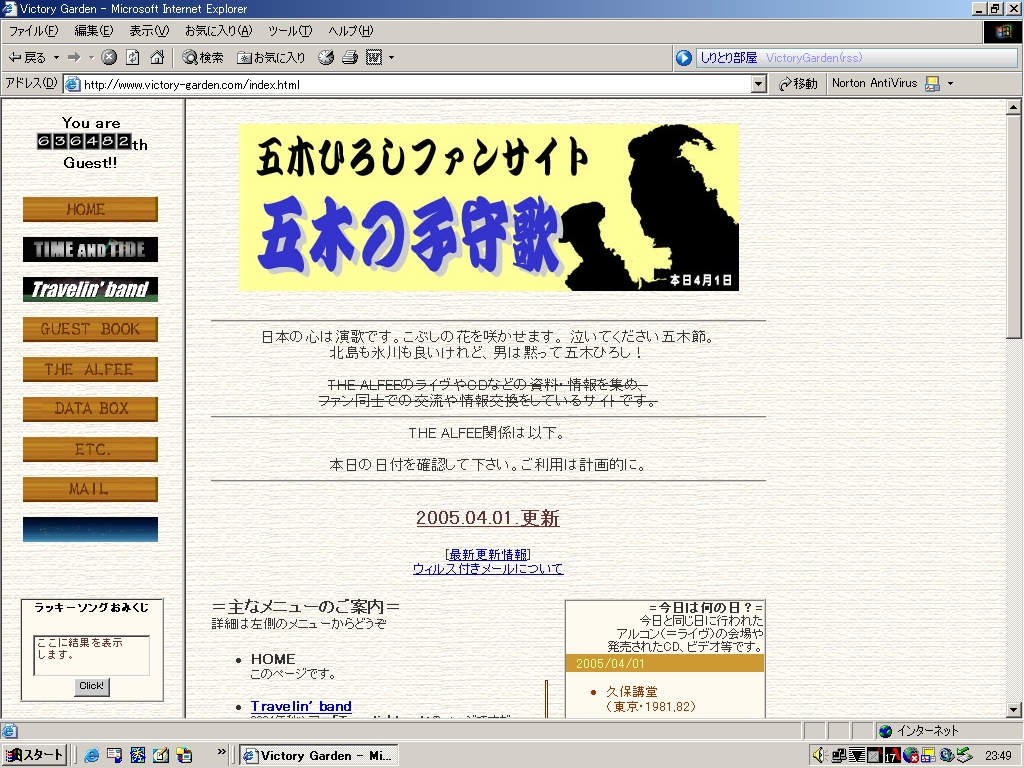Open the お気に入り(A) menu
Viewport: 1024px width, 768px height.
218,31
